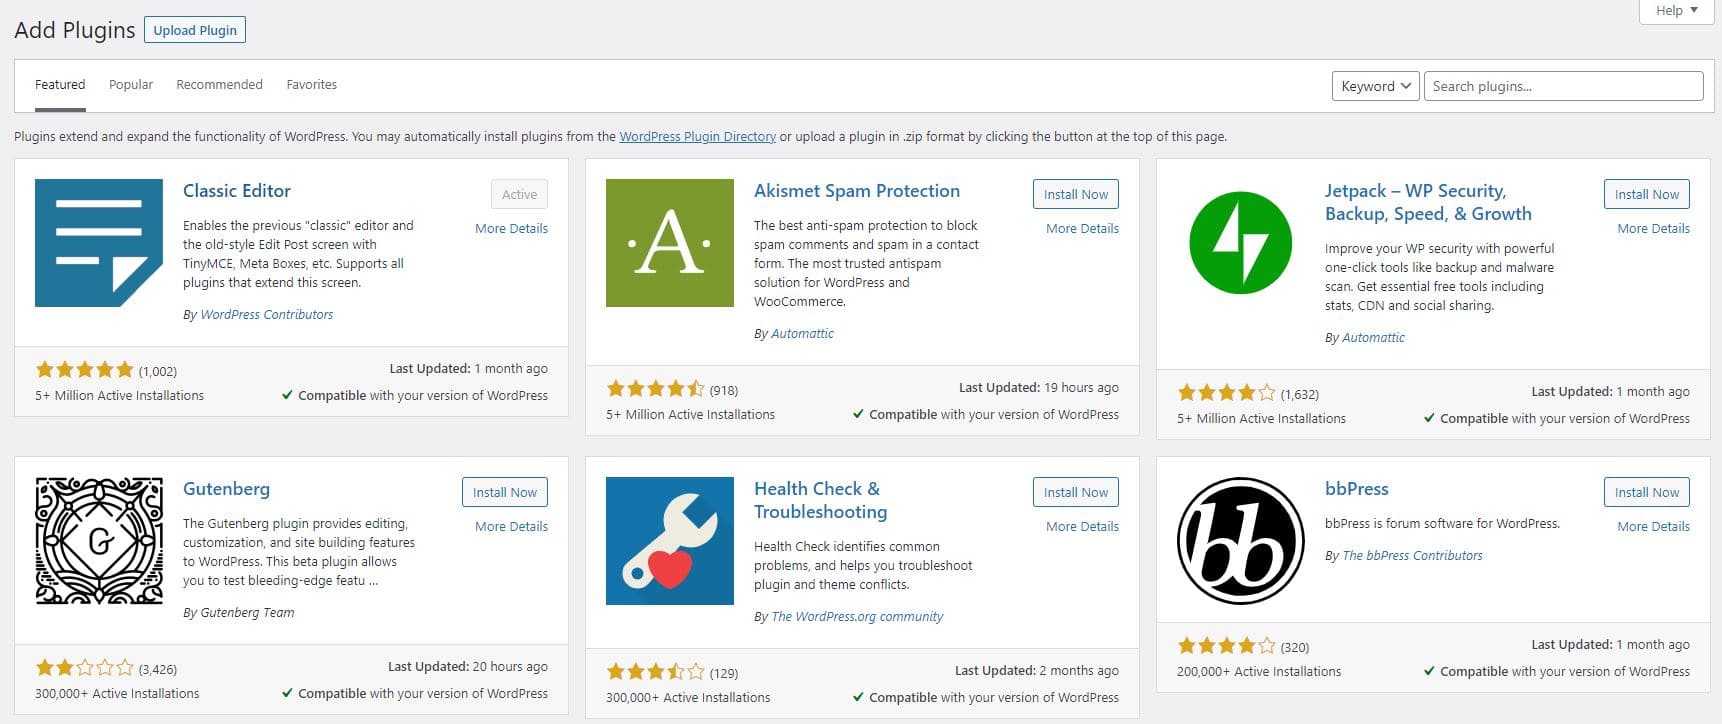Open Health Check & Troubleshooting title link

coord(821,500)
